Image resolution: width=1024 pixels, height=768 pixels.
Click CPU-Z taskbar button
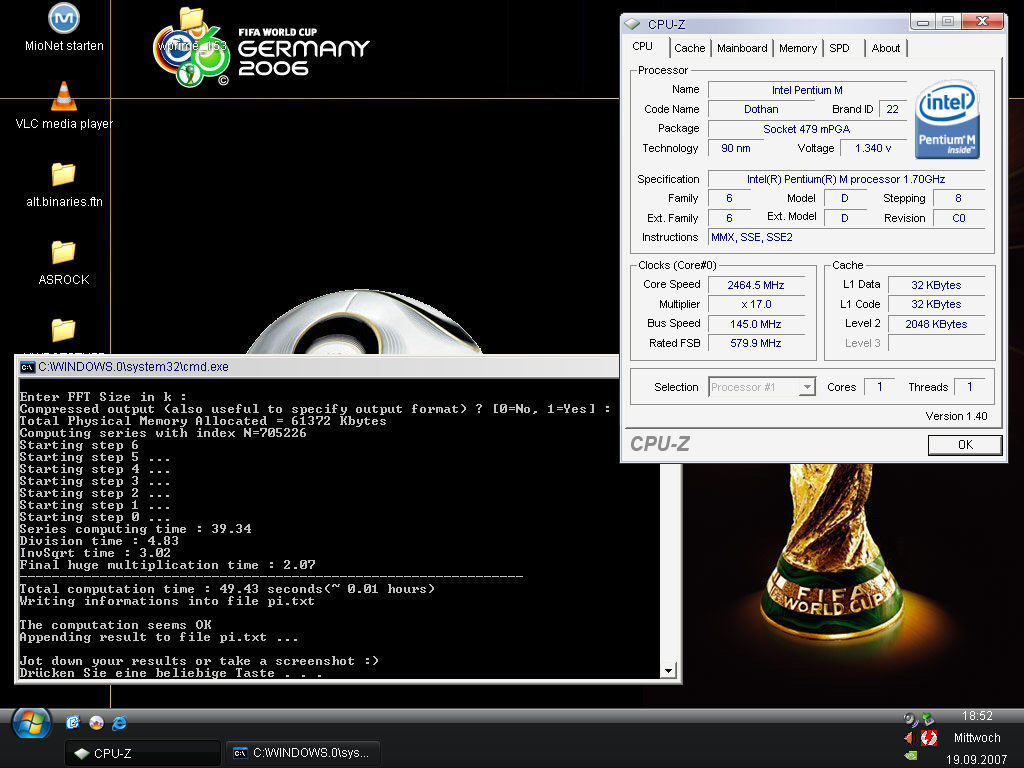142,753
